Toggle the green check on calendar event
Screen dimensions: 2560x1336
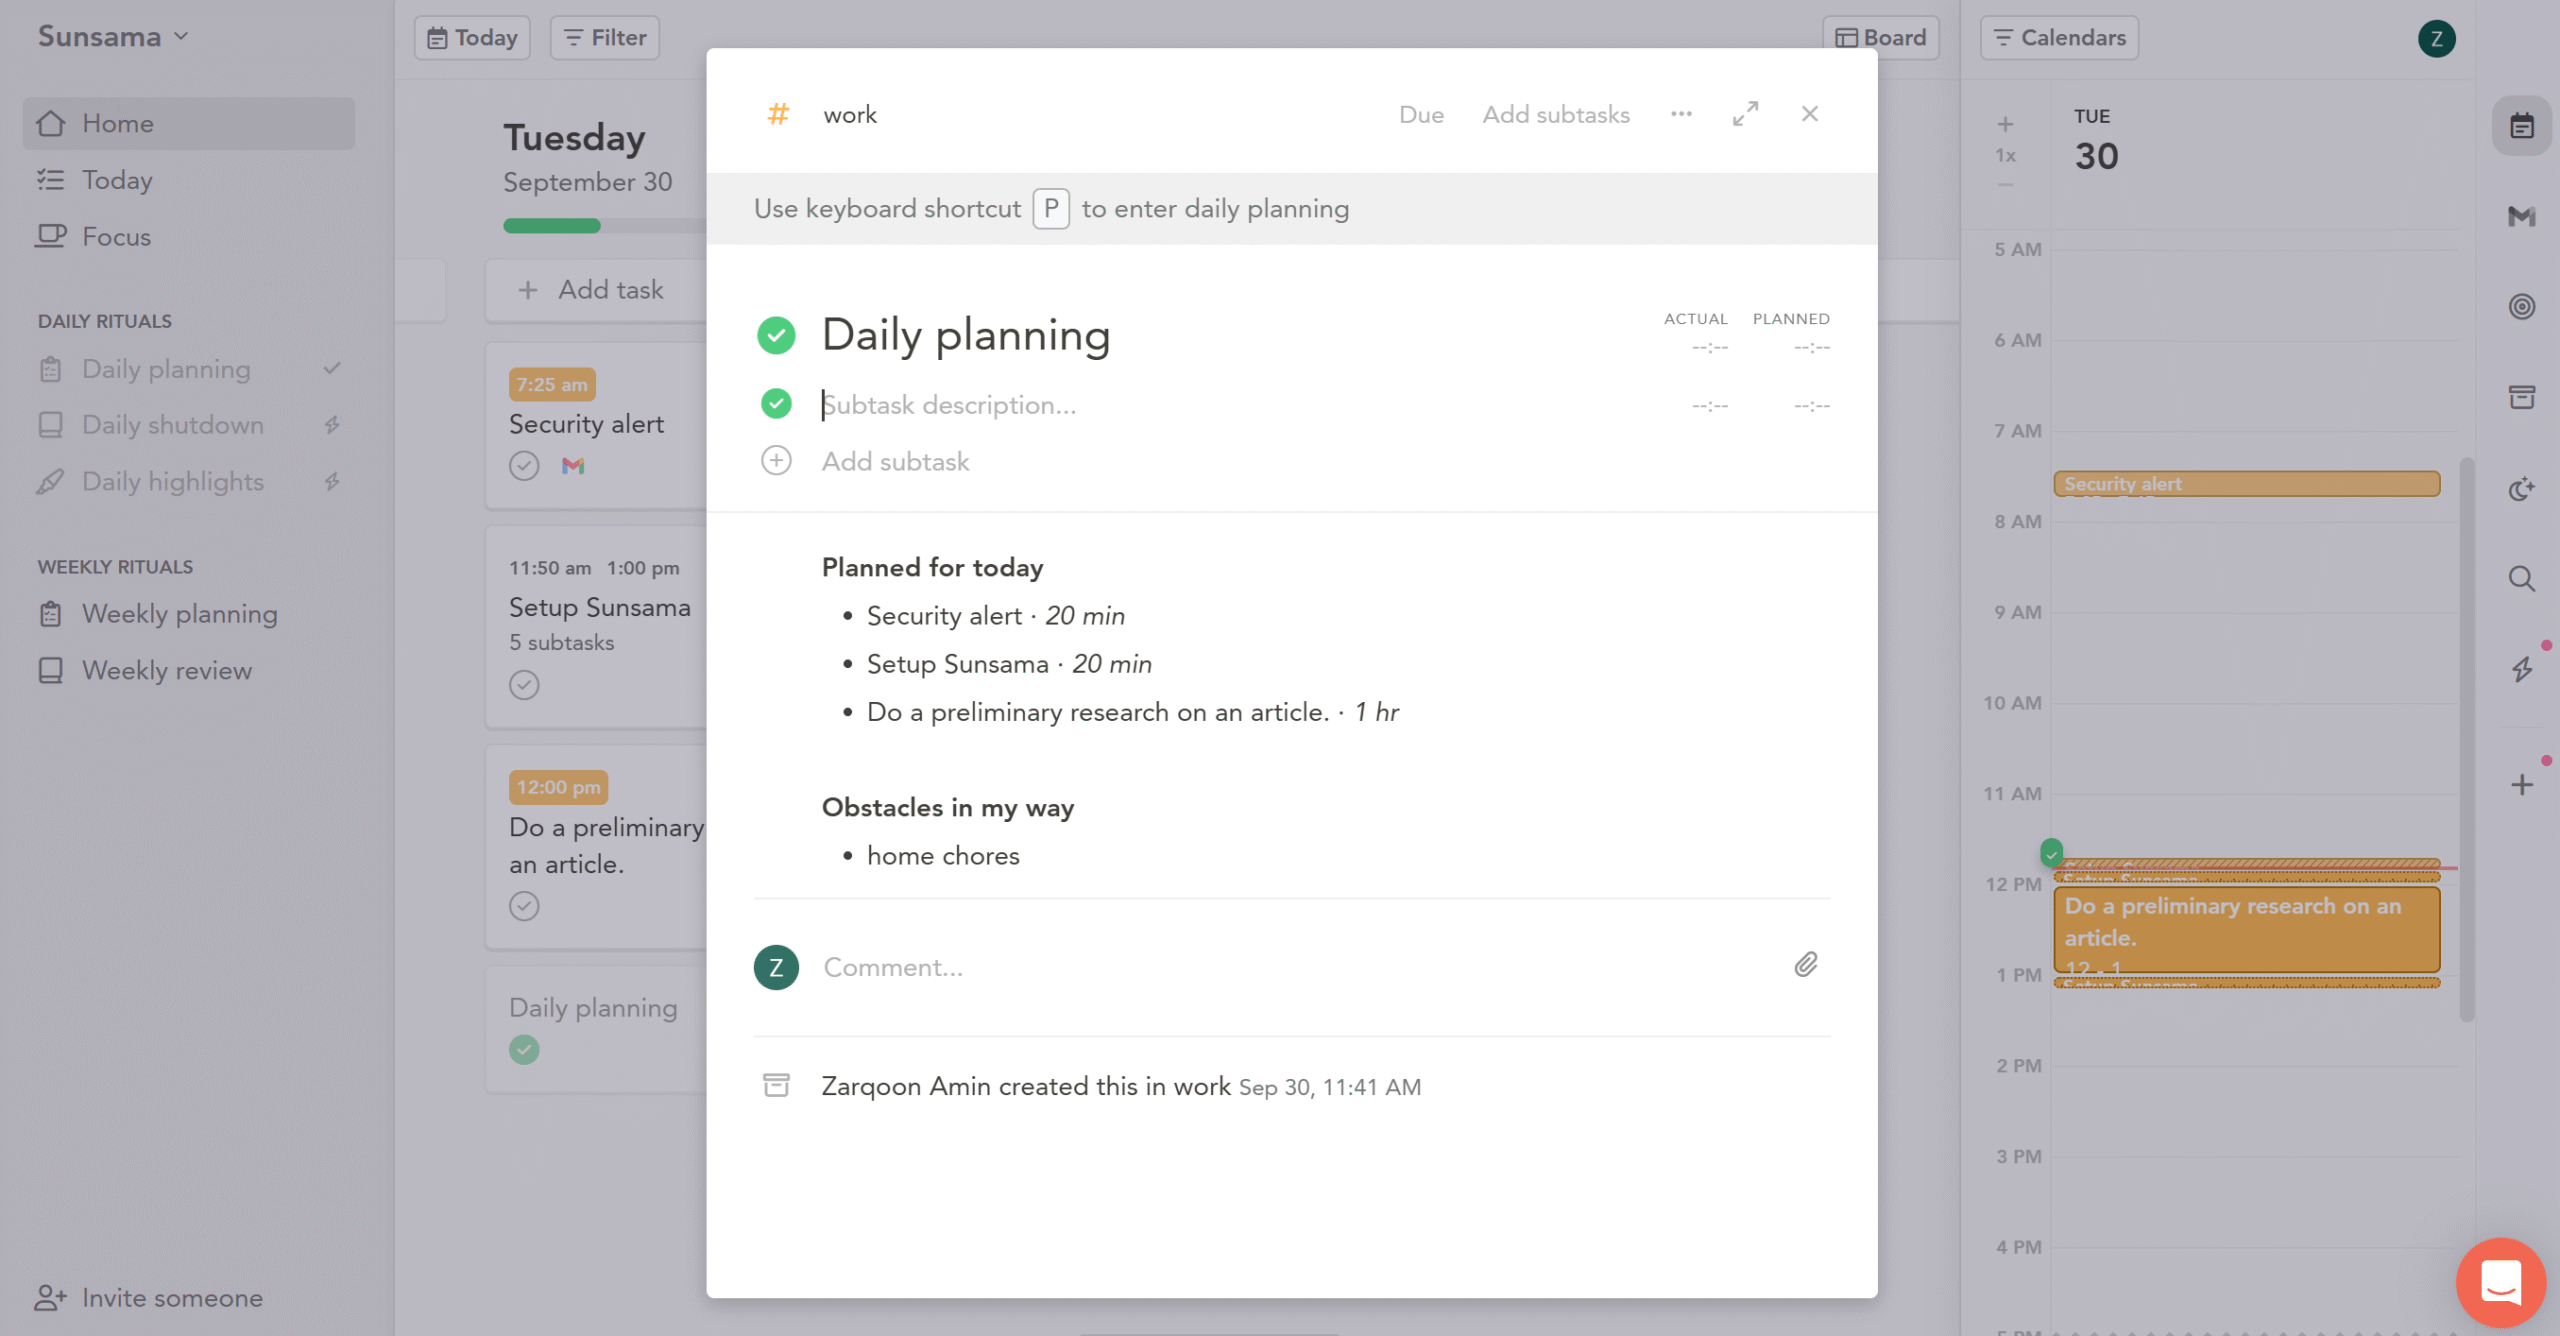(2051, 852)
